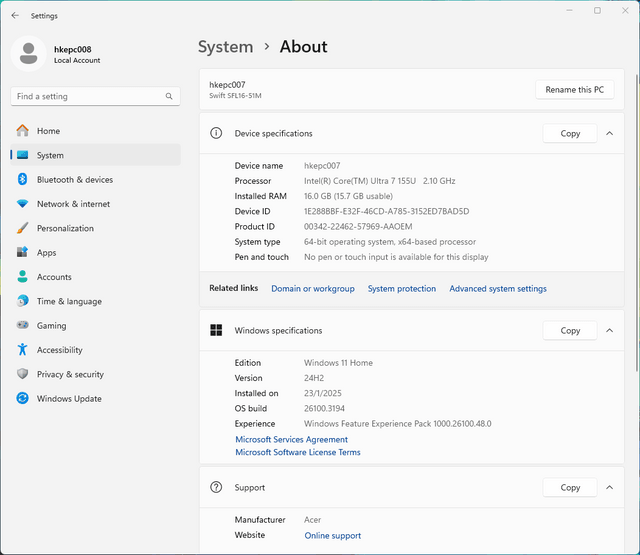This screenshot has width=640, height=555.
Task: Maximize the Settings window
Action: point(597,11)
